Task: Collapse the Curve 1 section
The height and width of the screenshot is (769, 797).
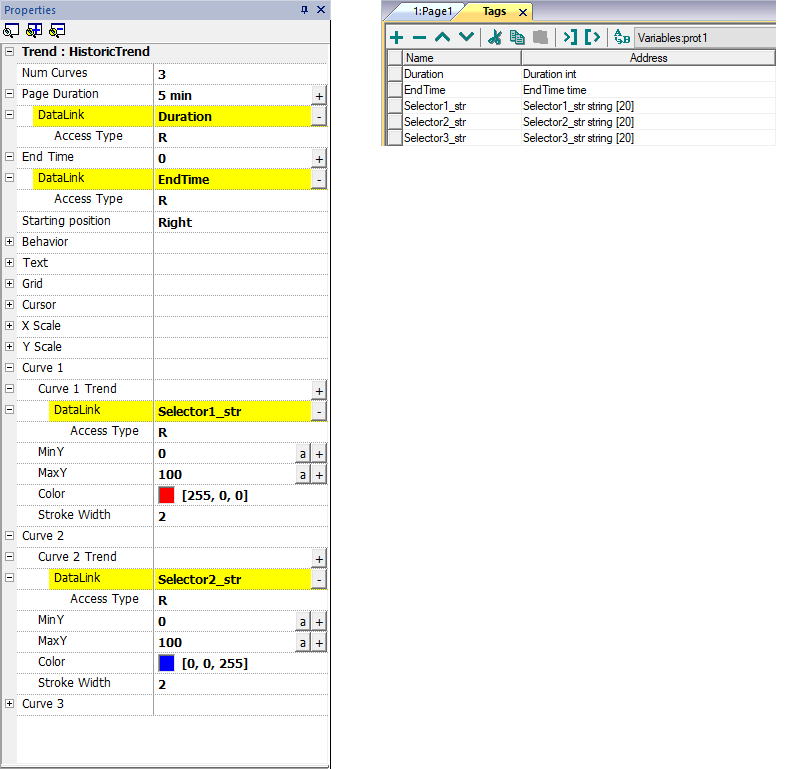Action: 10,368
